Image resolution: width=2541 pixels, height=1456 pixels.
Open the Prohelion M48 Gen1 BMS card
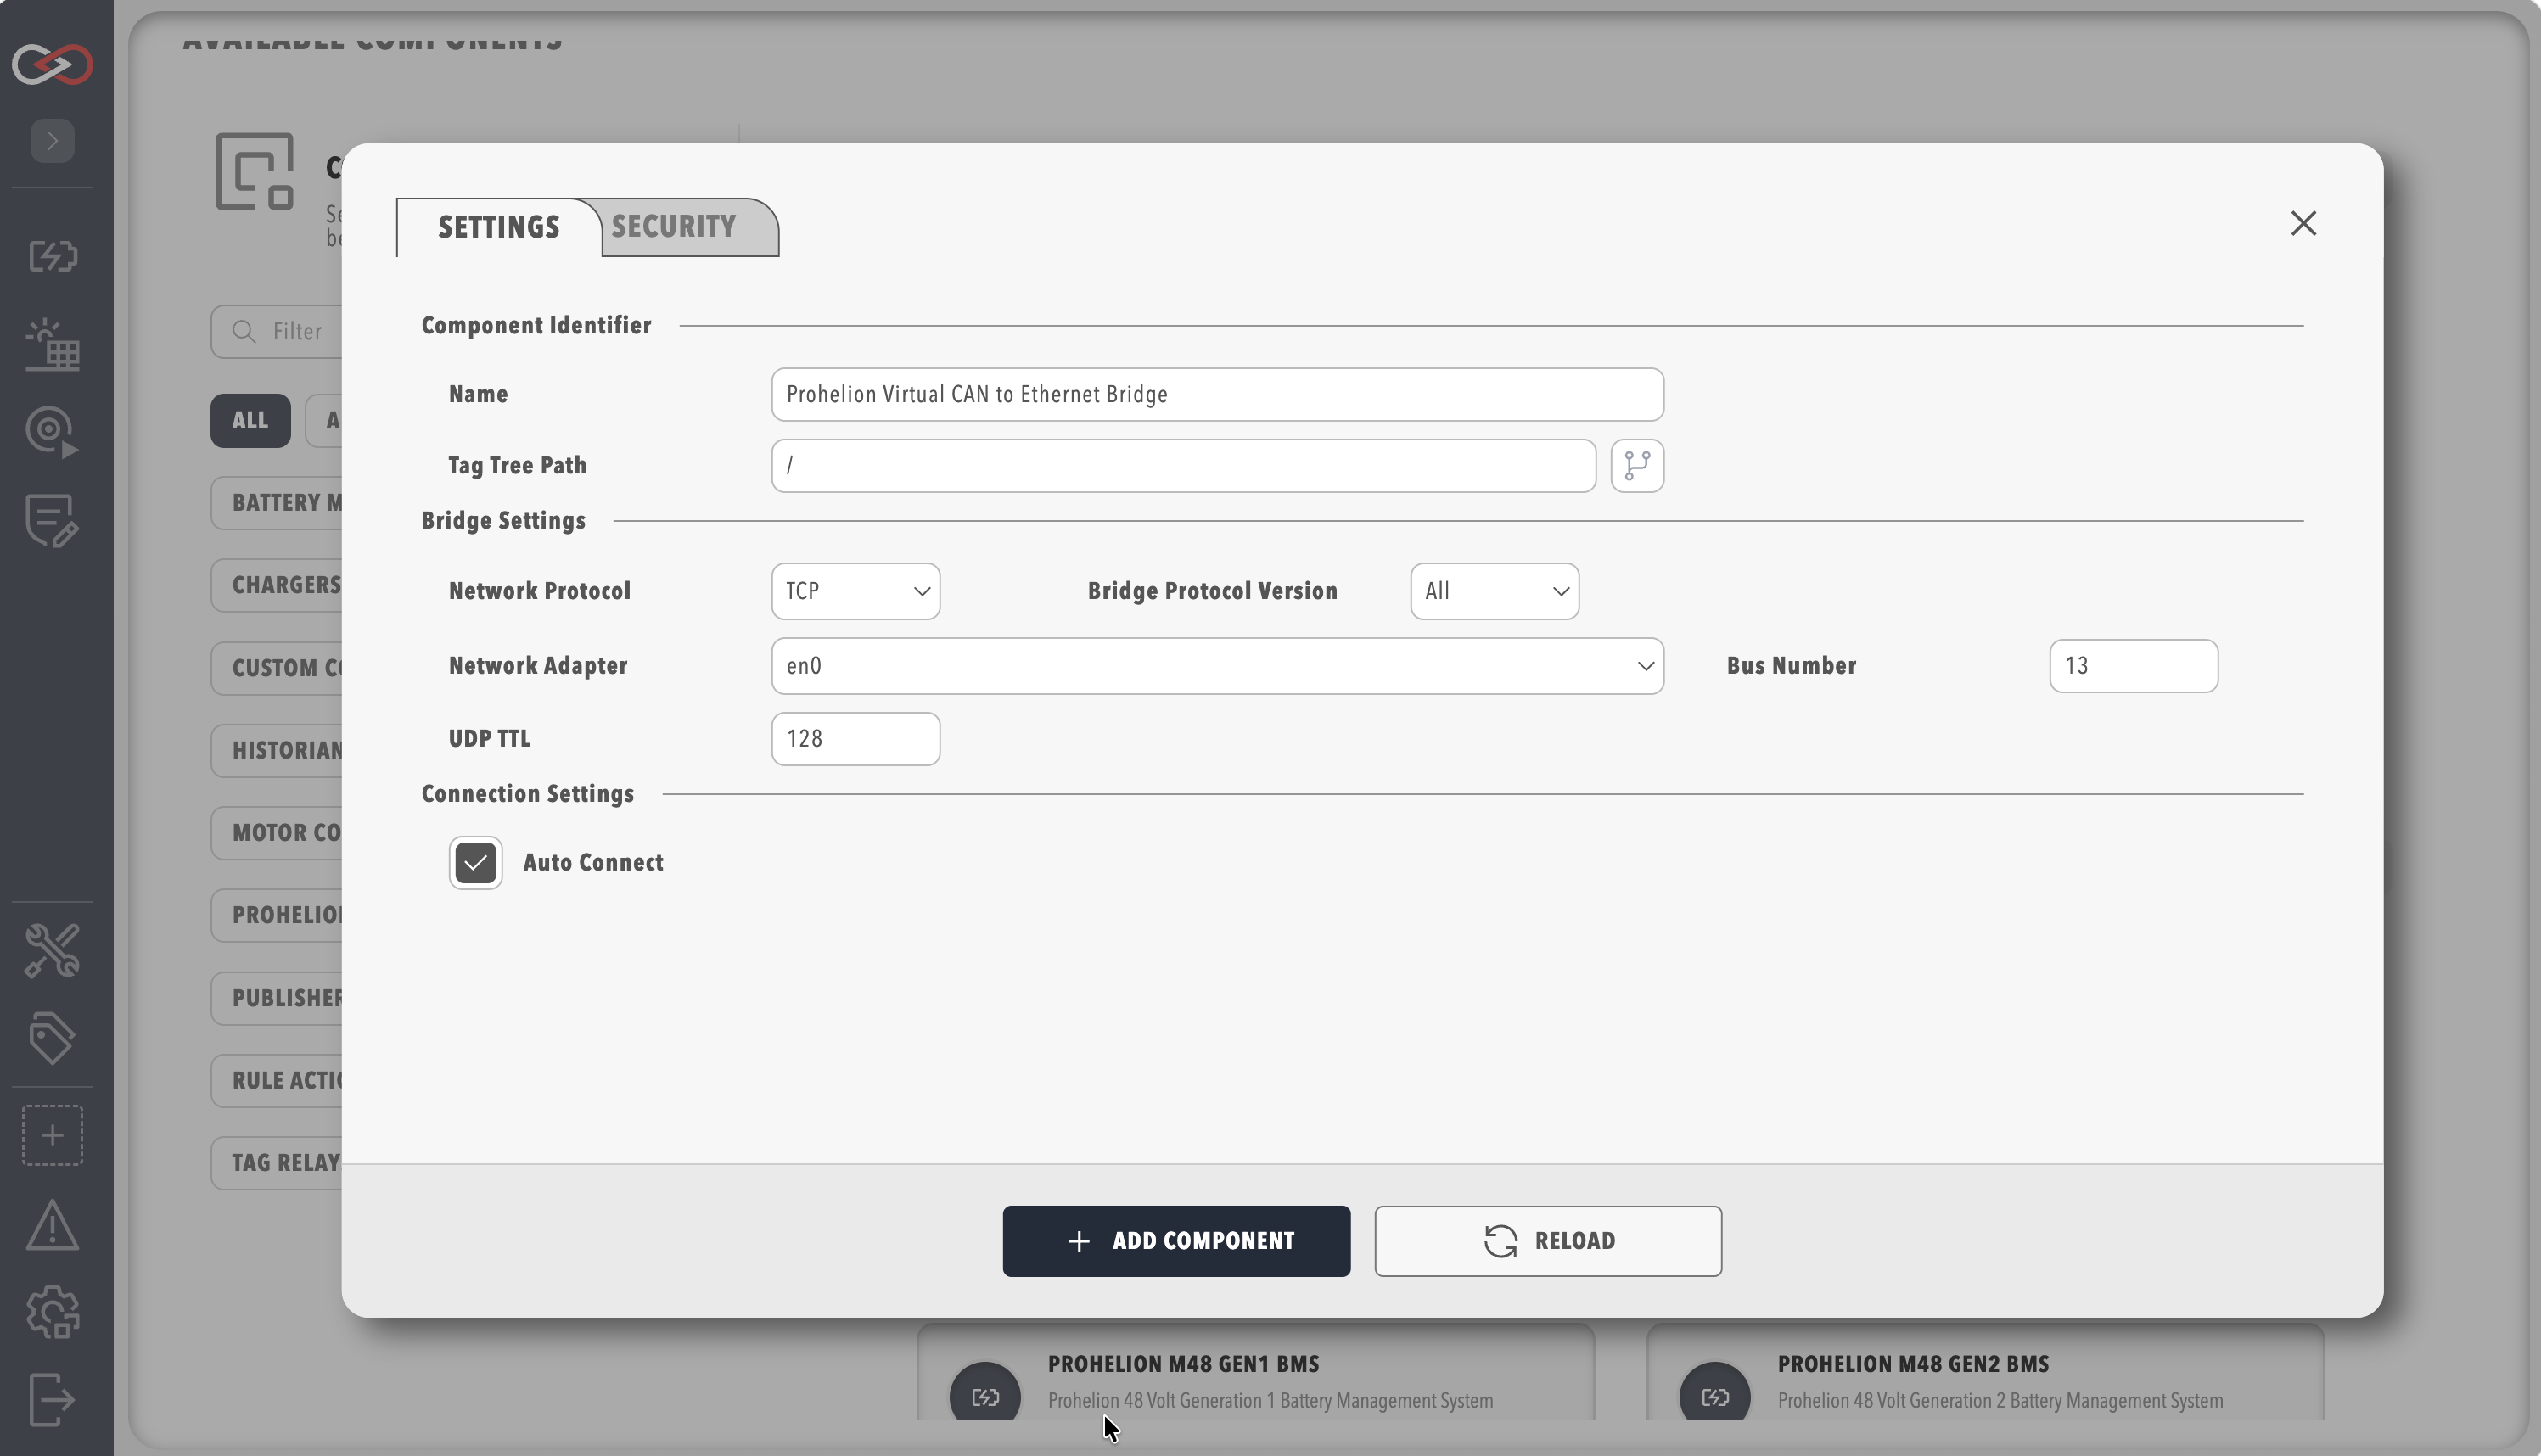pos(1256,1373)
